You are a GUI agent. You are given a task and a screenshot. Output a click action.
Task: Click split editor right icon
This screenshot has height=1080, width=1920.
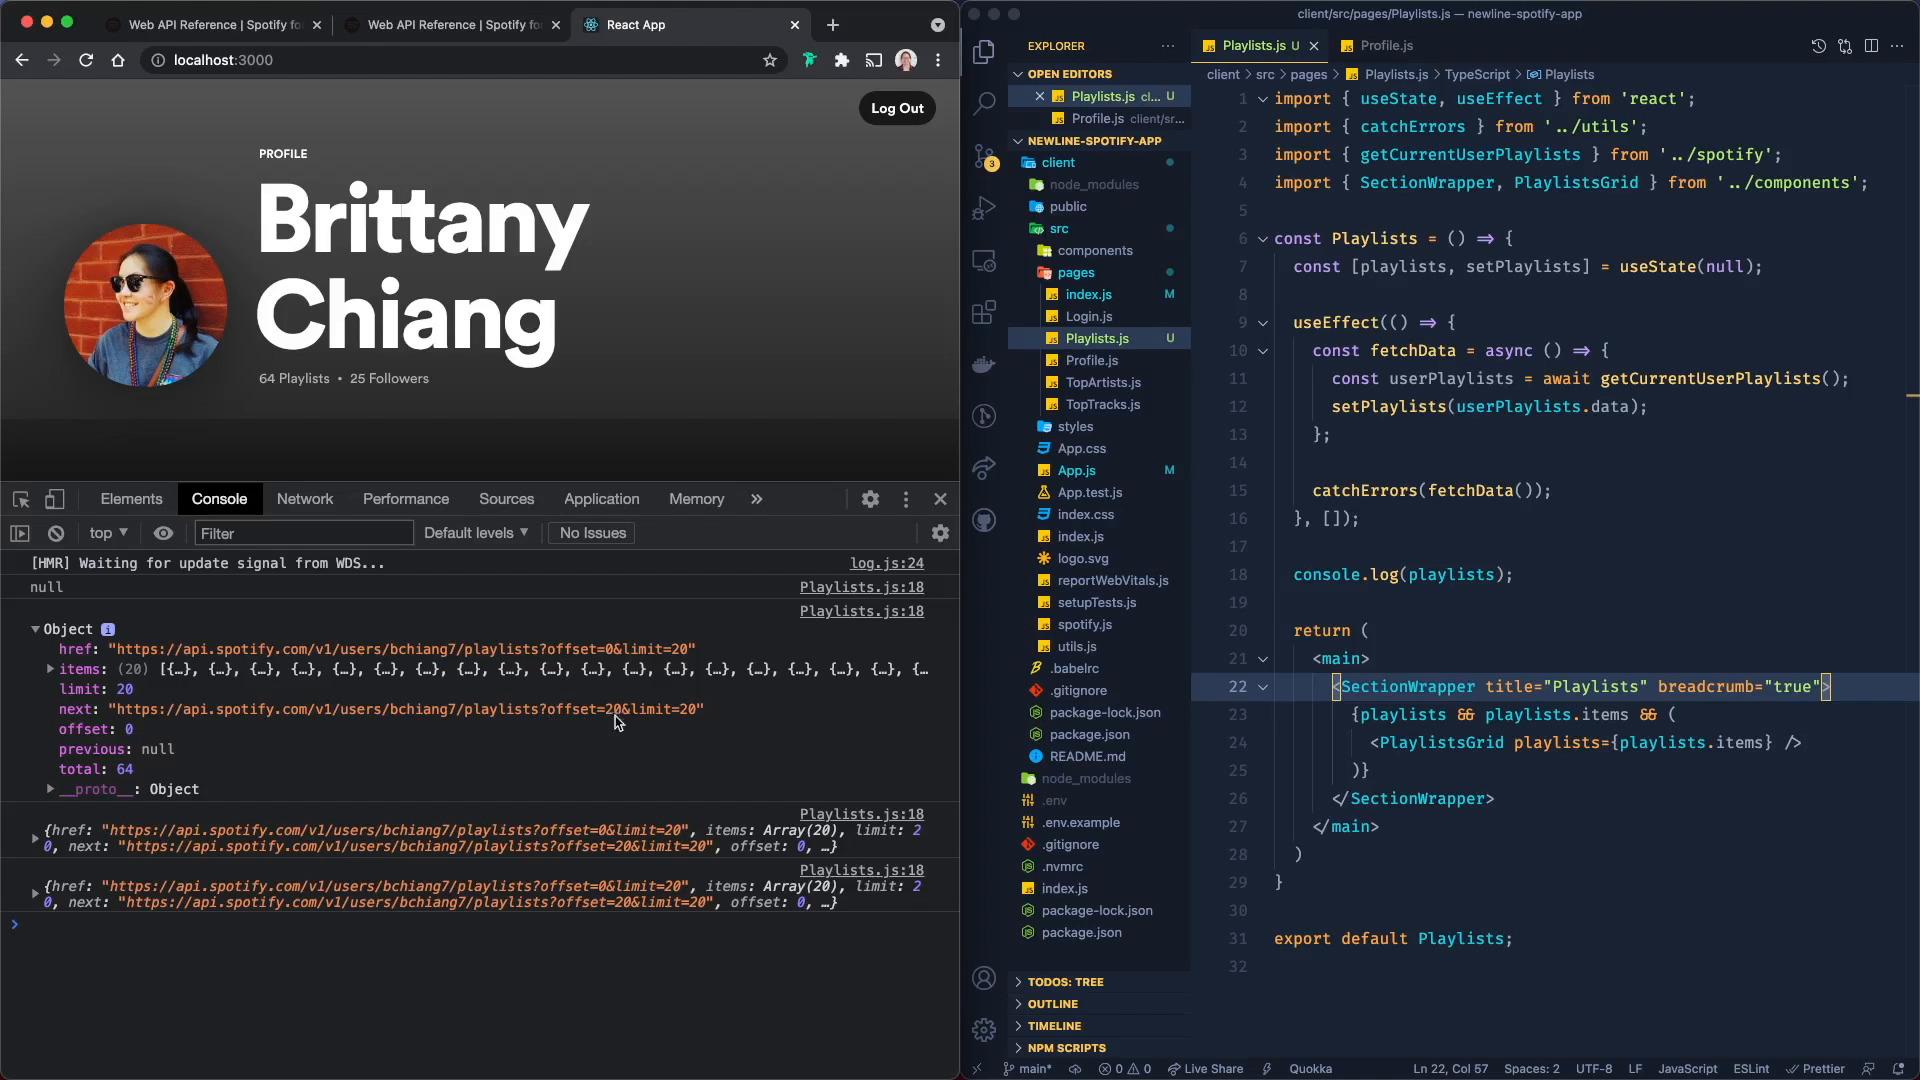[x=1871, y=46]
